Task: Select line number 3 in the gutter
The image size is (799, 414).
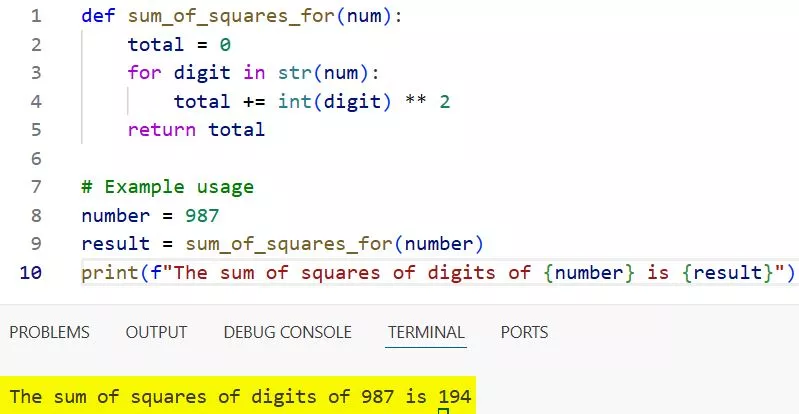Action: coord(37,73)
